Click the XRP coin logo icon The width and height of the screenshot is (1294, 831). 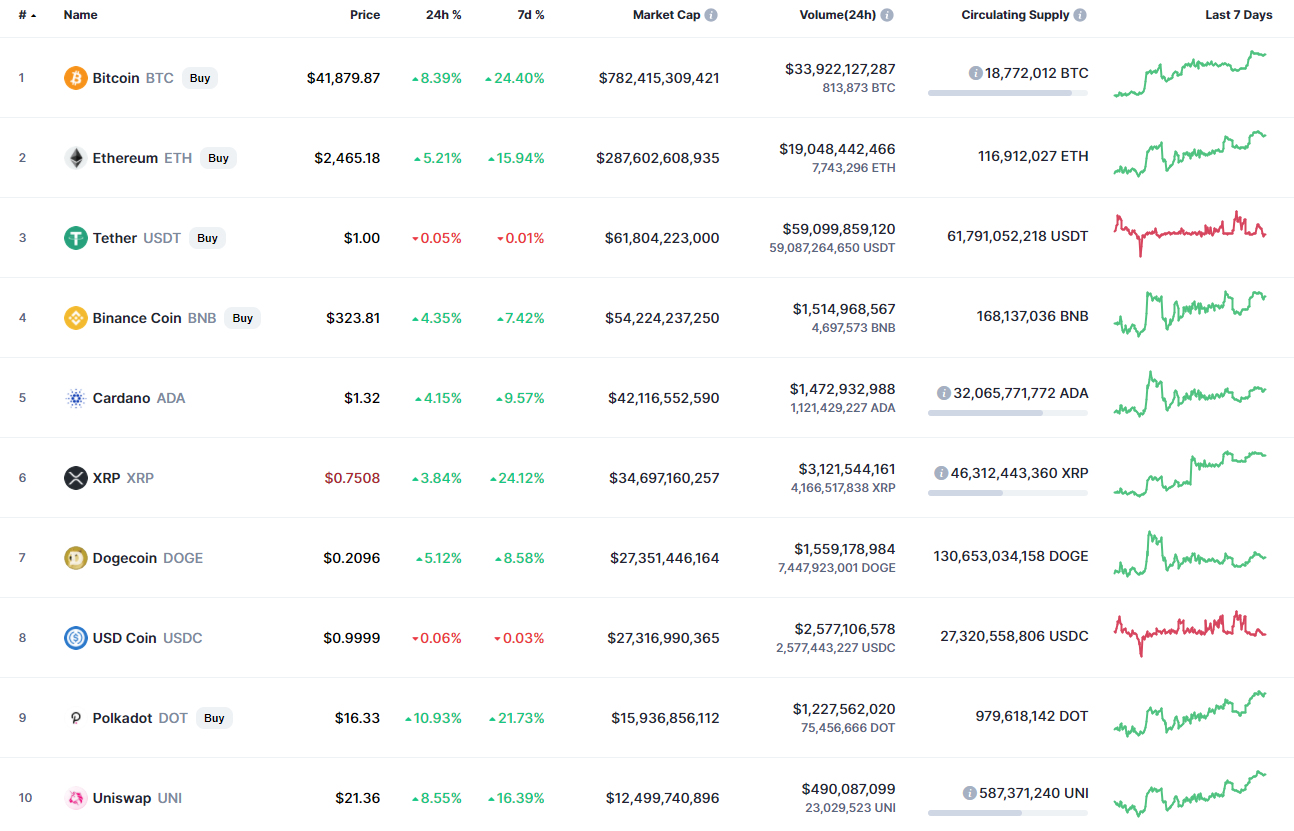(76, 478)
